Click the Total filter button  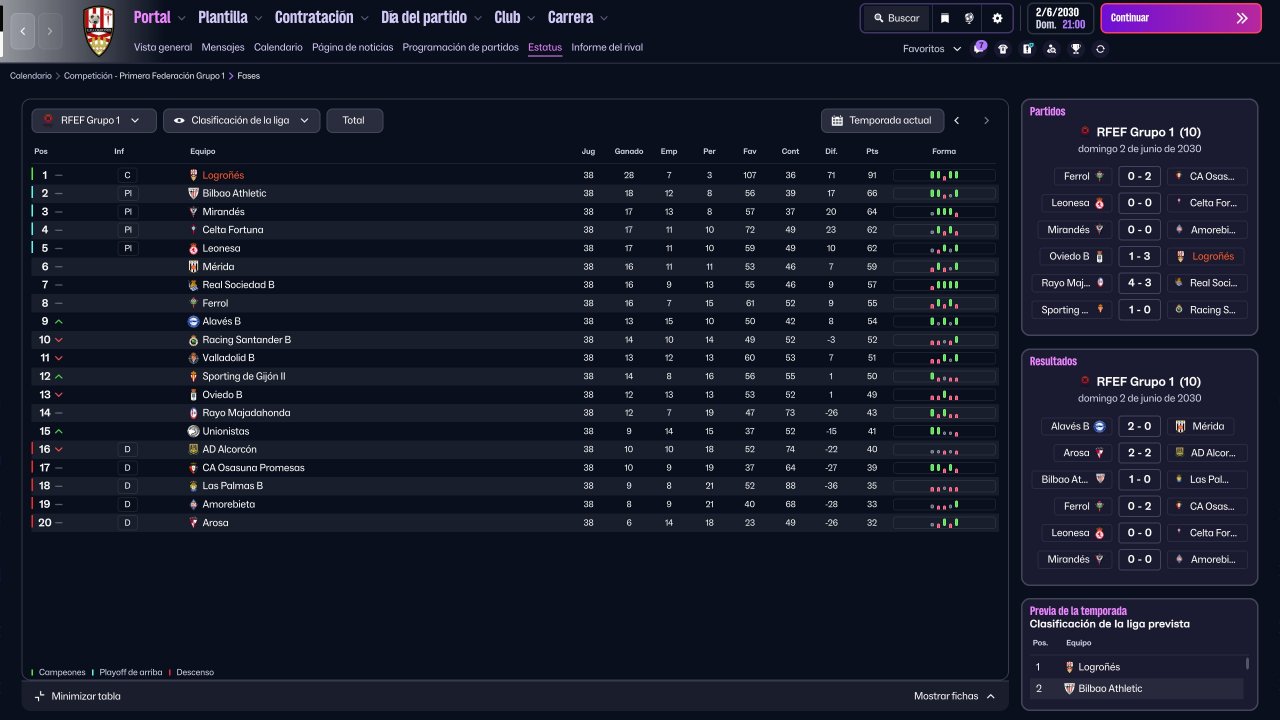pyautogui.click(x=354, y=120)
